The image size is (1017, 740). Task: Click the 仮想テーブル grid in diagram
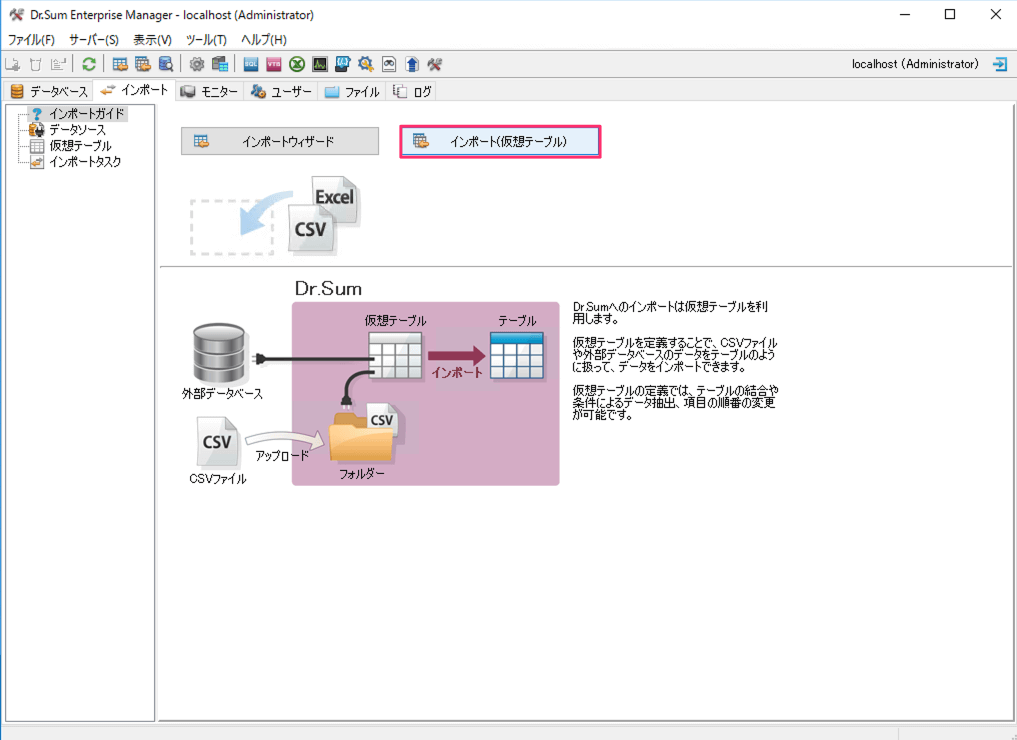point(395,355)
